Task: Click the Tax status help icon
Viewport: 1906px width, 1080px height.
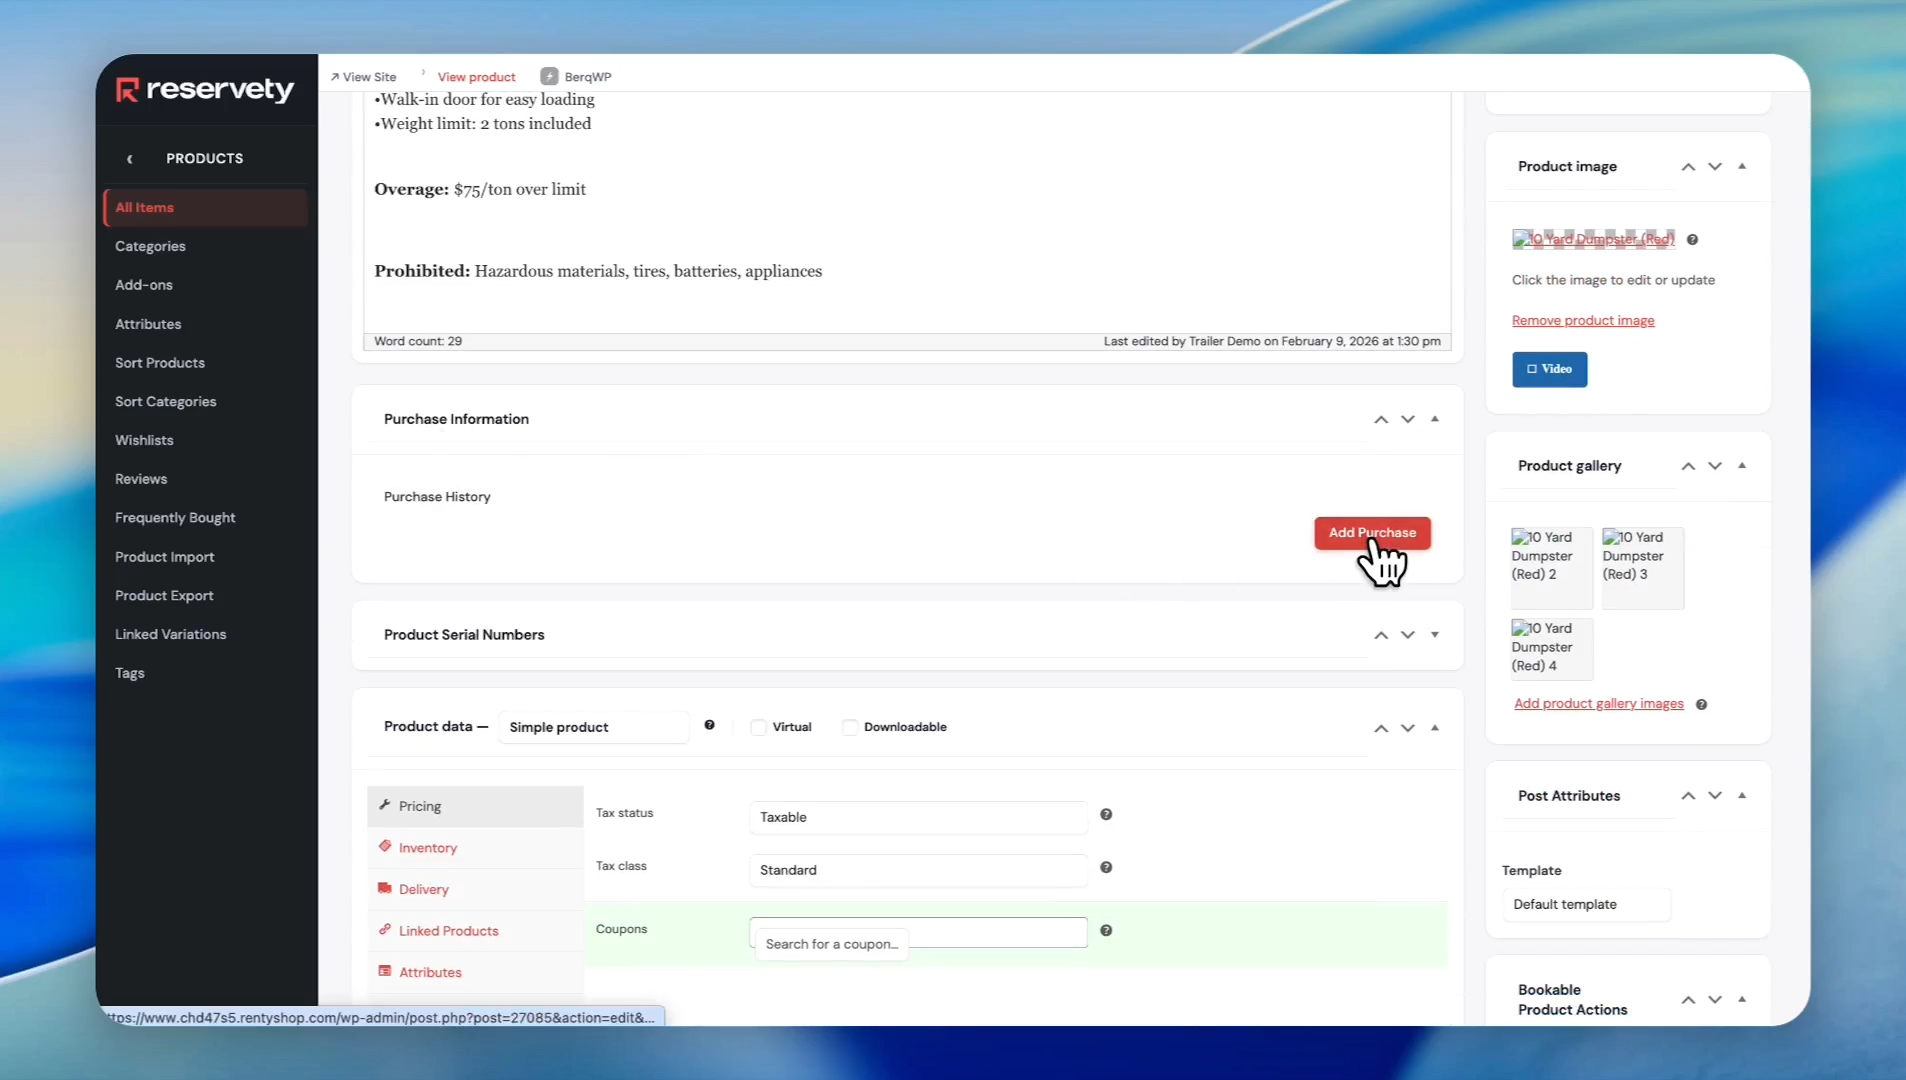Action: pos(1106,815)
